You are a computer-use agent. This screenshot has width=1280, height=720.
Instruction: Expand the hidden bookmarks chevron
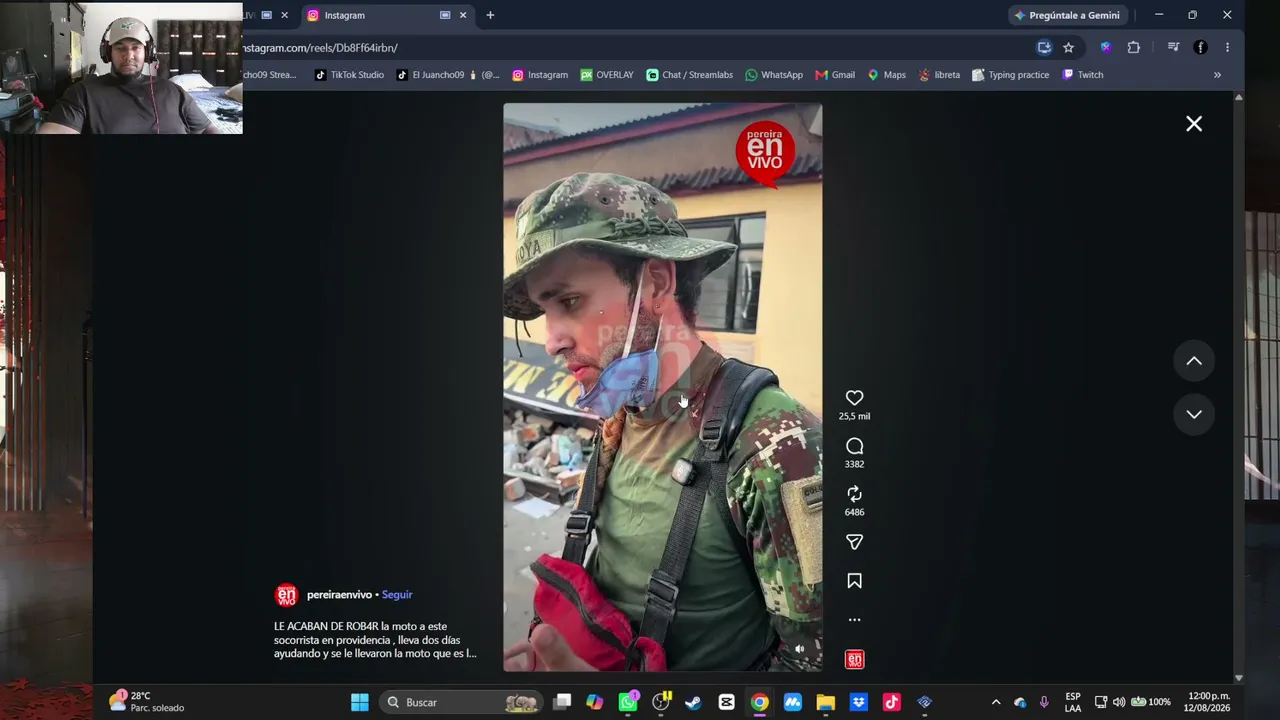(x=1217, y=75)
